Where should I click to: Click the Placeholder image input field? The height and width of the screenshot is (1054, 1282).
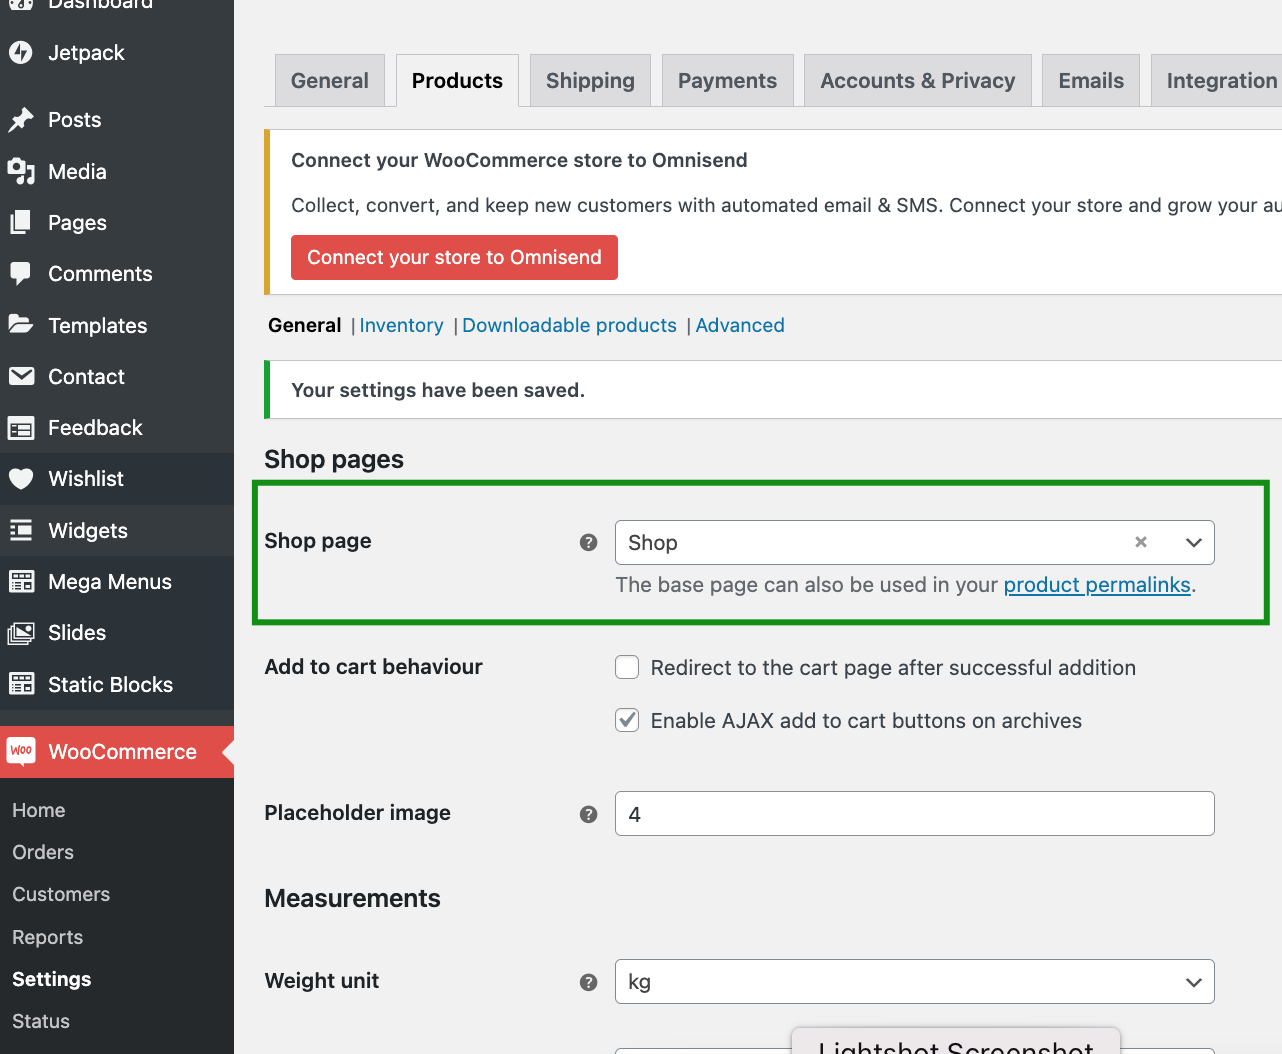click(x=915, y=814)
